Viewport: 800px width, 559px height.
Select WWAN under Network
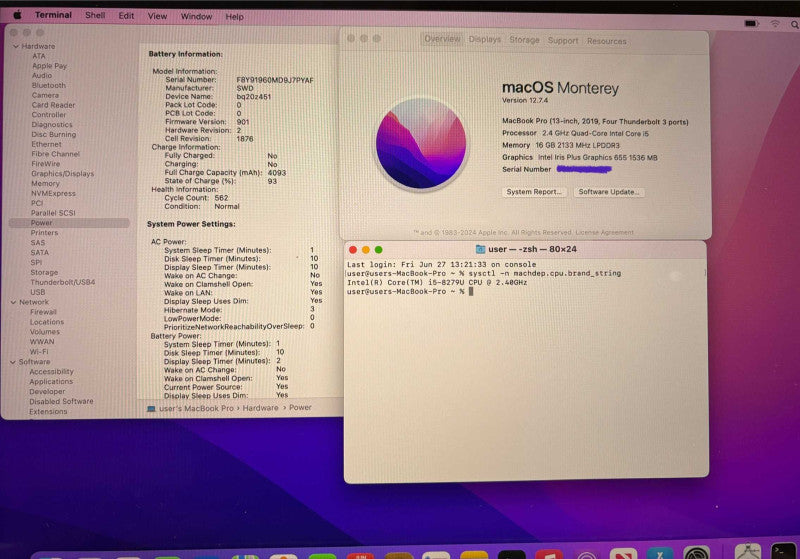point(42,342)
